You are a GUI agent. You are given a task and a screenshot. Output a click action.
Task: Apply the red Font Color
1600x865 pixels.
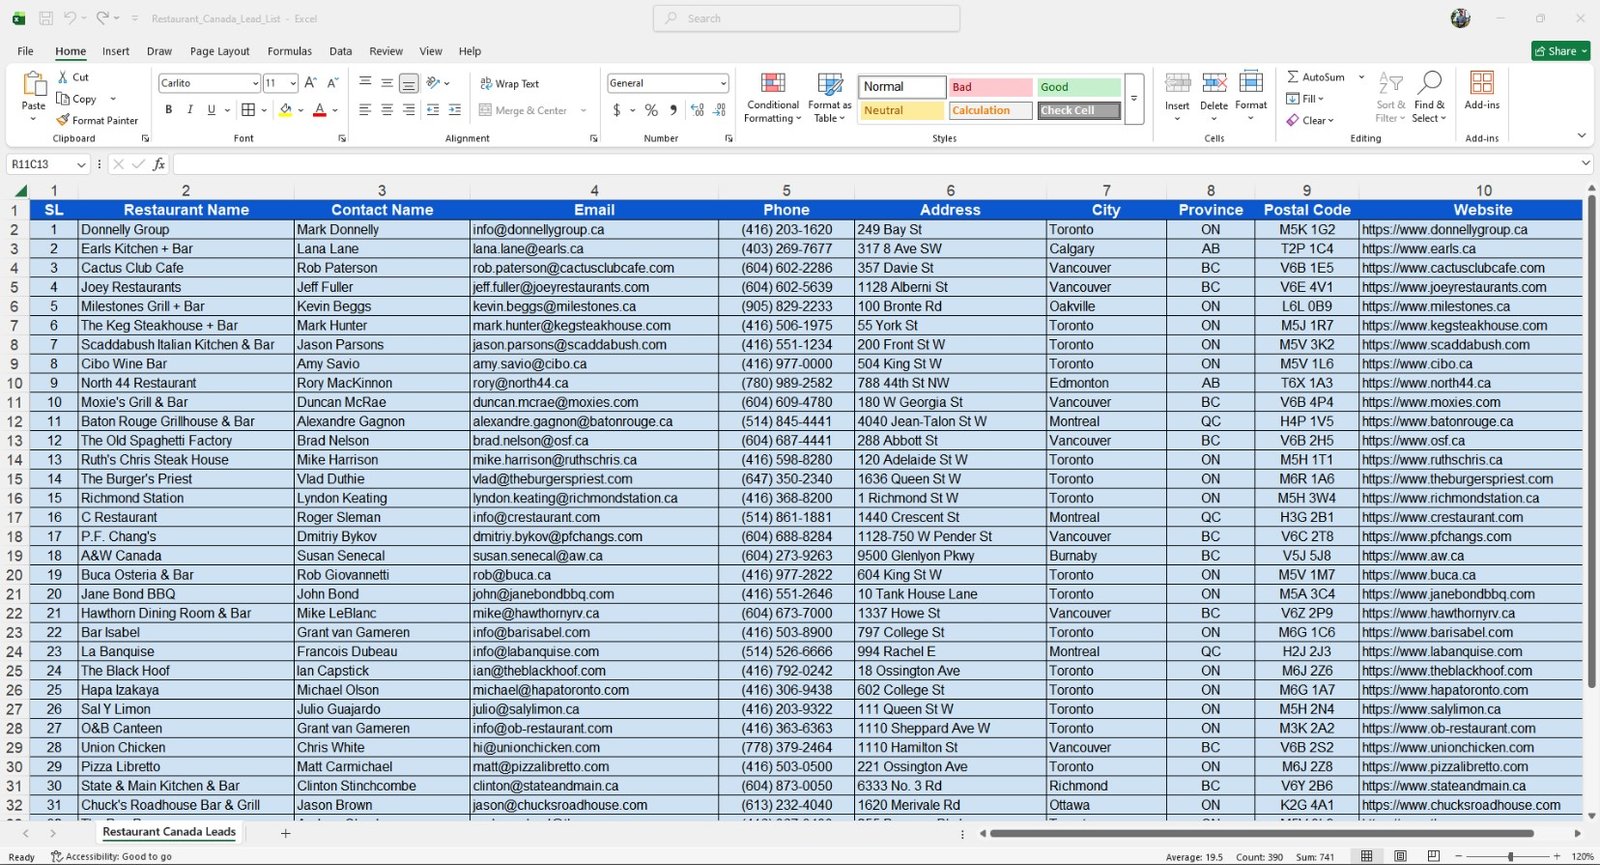319,110
